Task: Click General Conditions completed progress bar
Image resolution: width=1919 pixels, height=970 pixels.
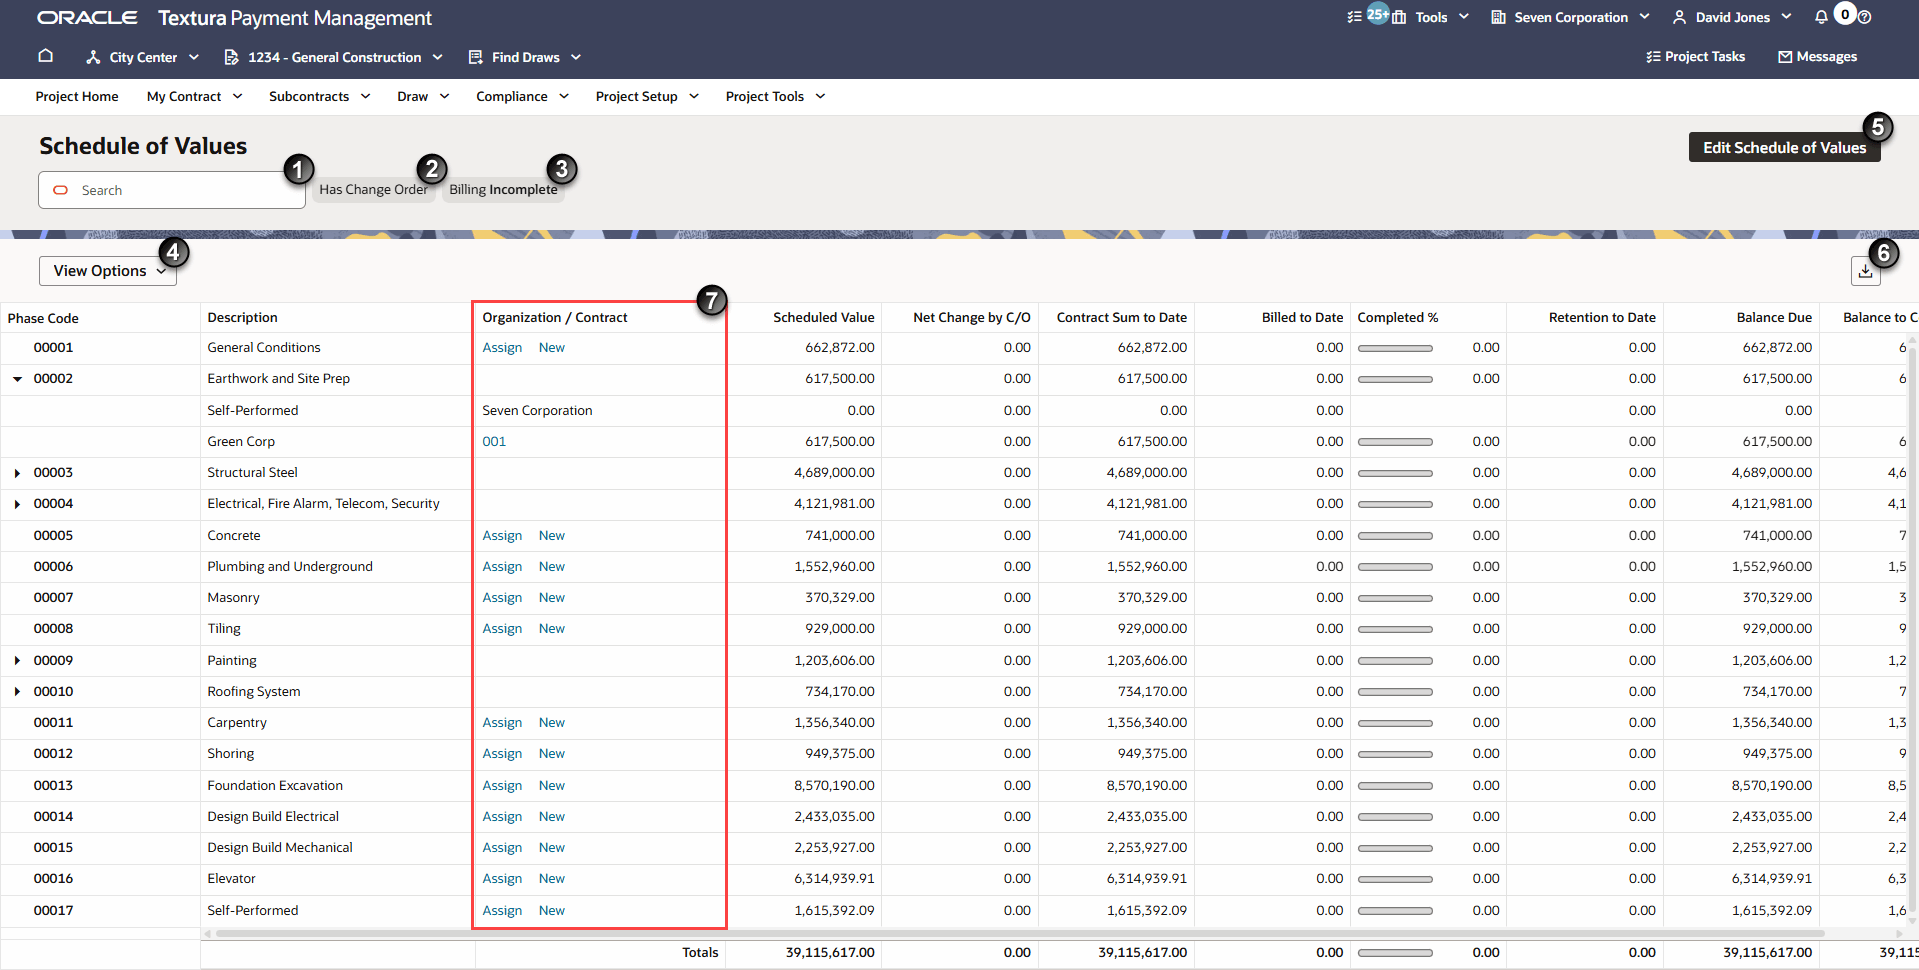Action: tap(1395, 348)
